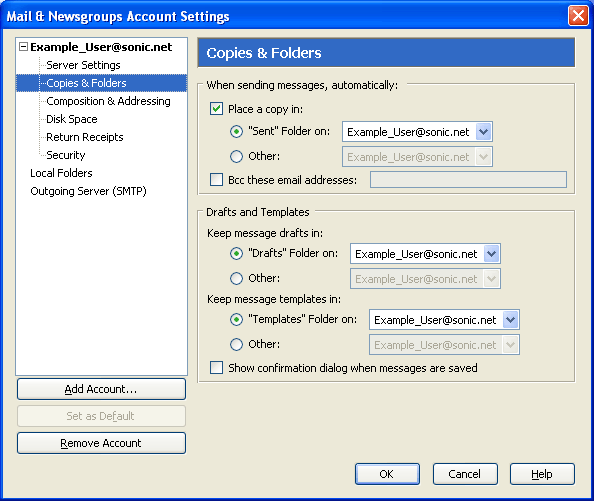Click the Bcc email addresses text field
Image resolution: width=594 pixels, height=501 pixels.
[468, 179]
